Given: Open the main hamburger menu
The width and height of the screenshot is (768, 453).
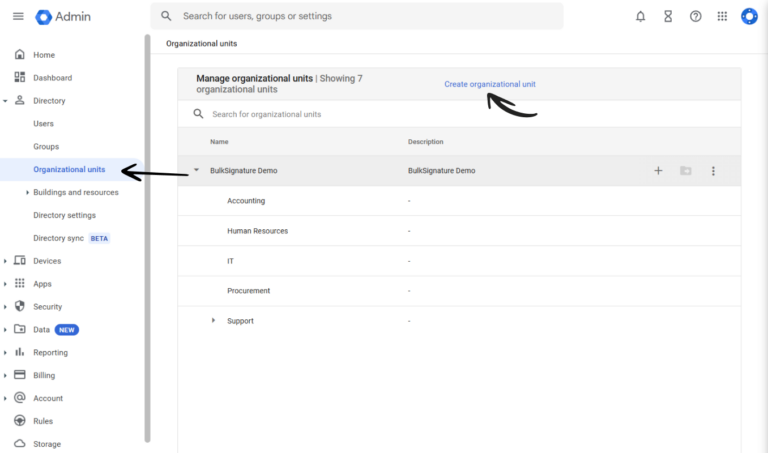Looking at the screenshot, I should [18, 16].
